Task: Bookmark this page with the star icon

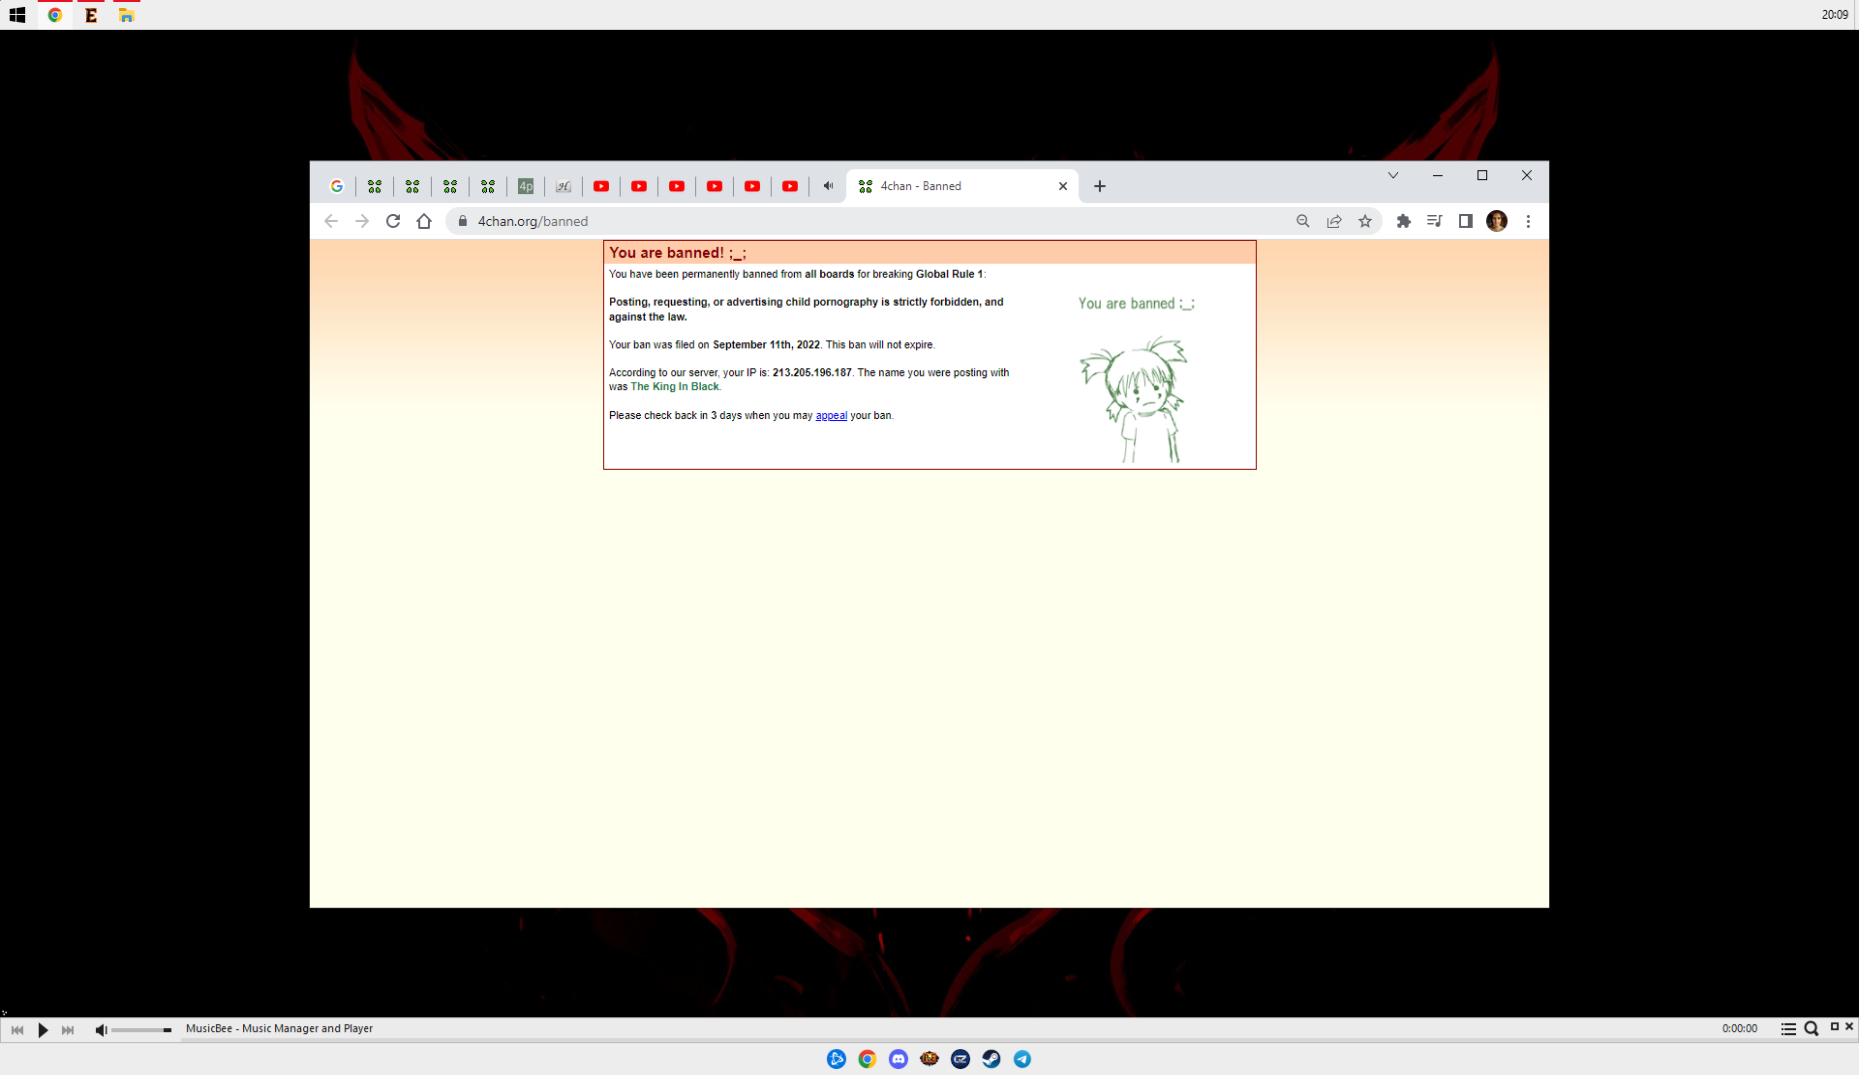Action: [x=1365, y=221]
